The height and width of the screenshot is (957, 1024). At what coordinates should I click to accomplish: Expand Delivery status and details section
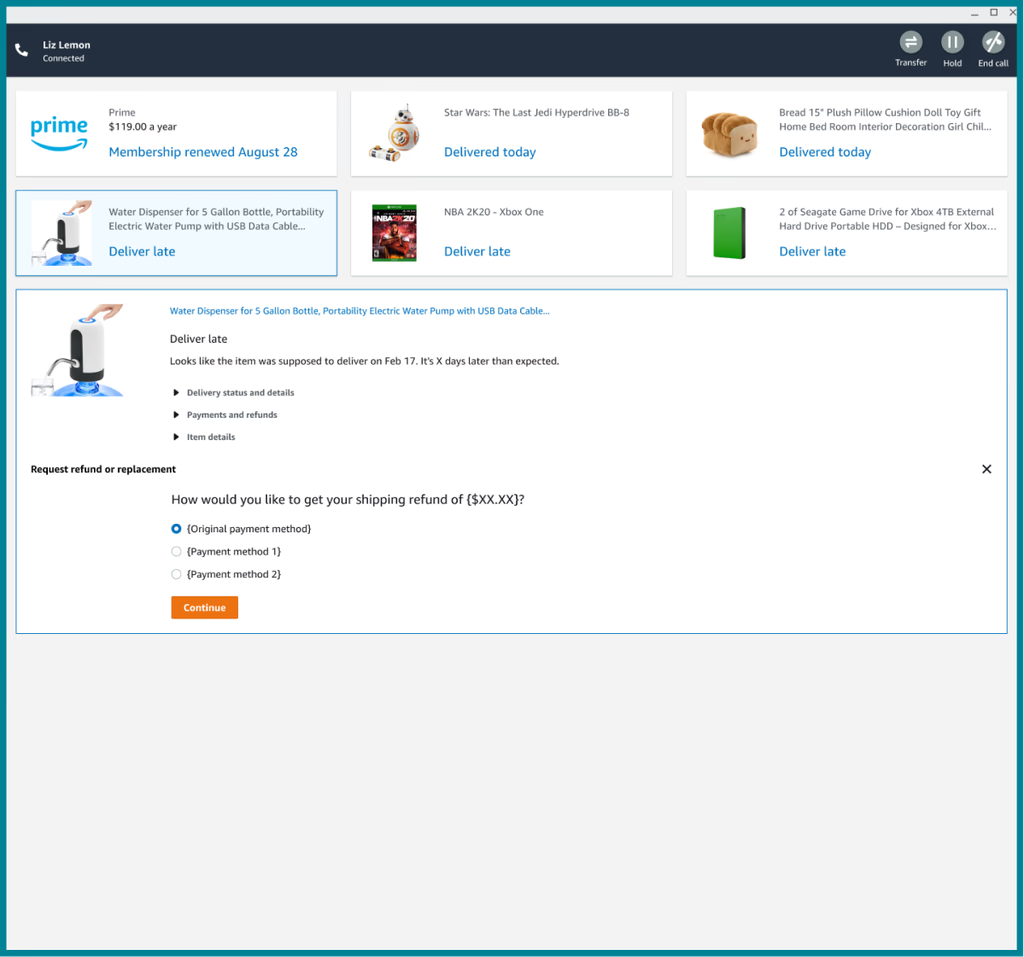tap(239, 393)
